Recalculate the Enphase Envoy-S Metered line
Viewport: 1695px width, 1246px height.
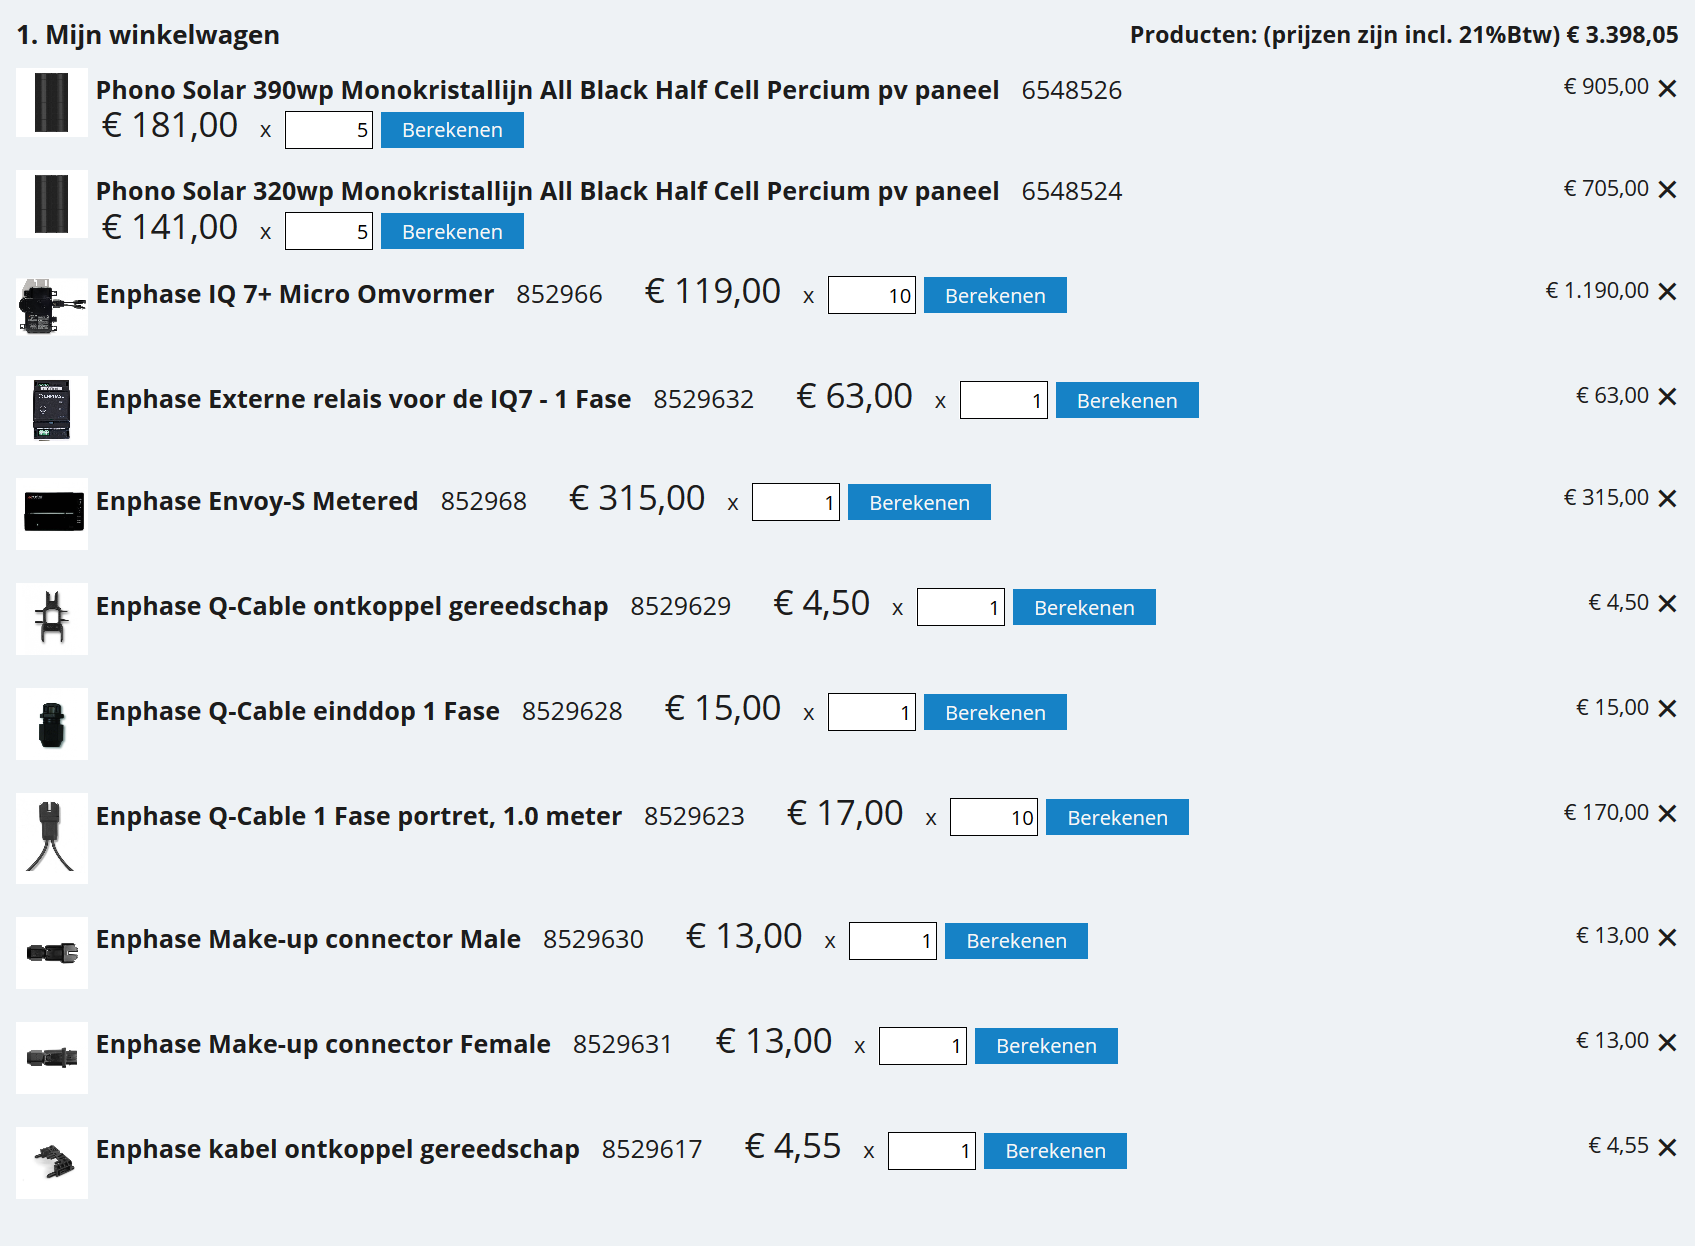(919, 502)
